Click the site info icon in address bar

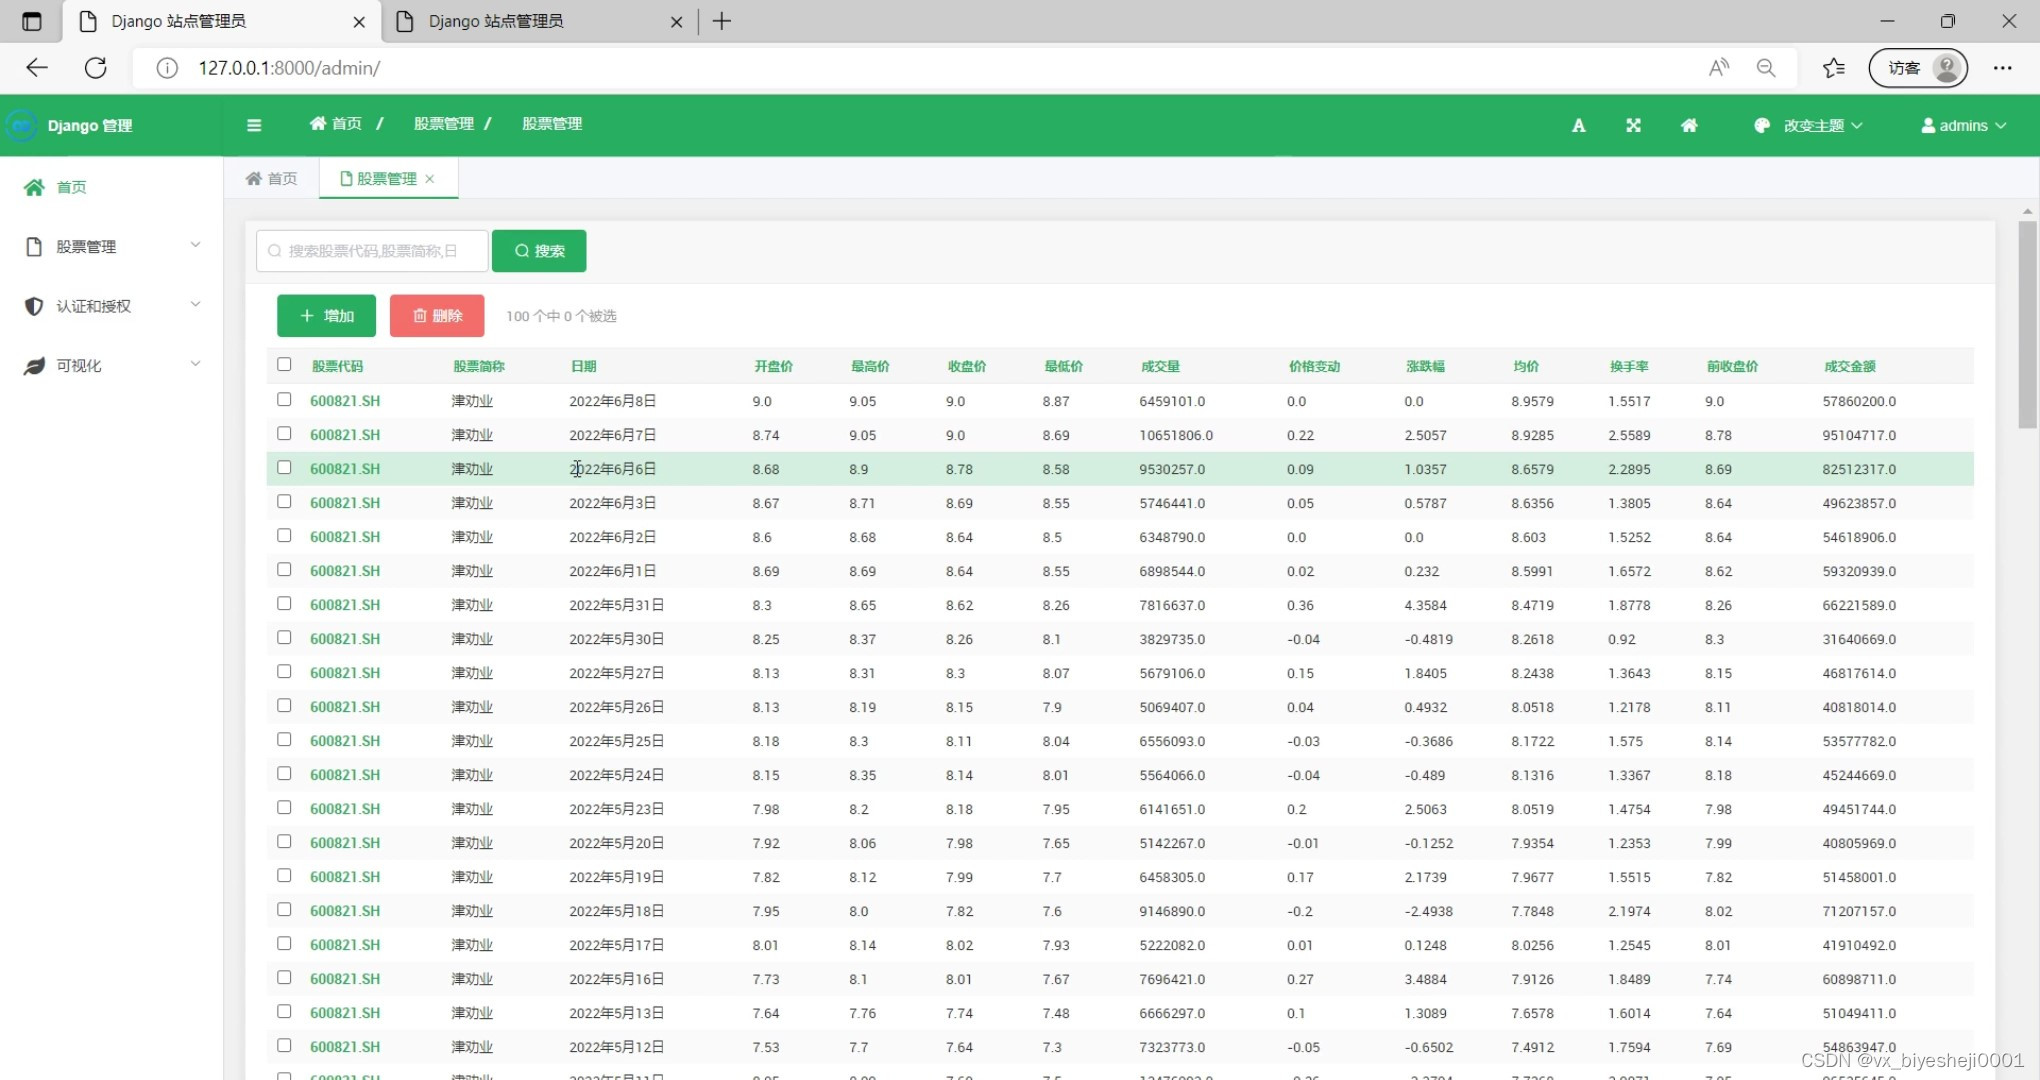pos(167,68)
